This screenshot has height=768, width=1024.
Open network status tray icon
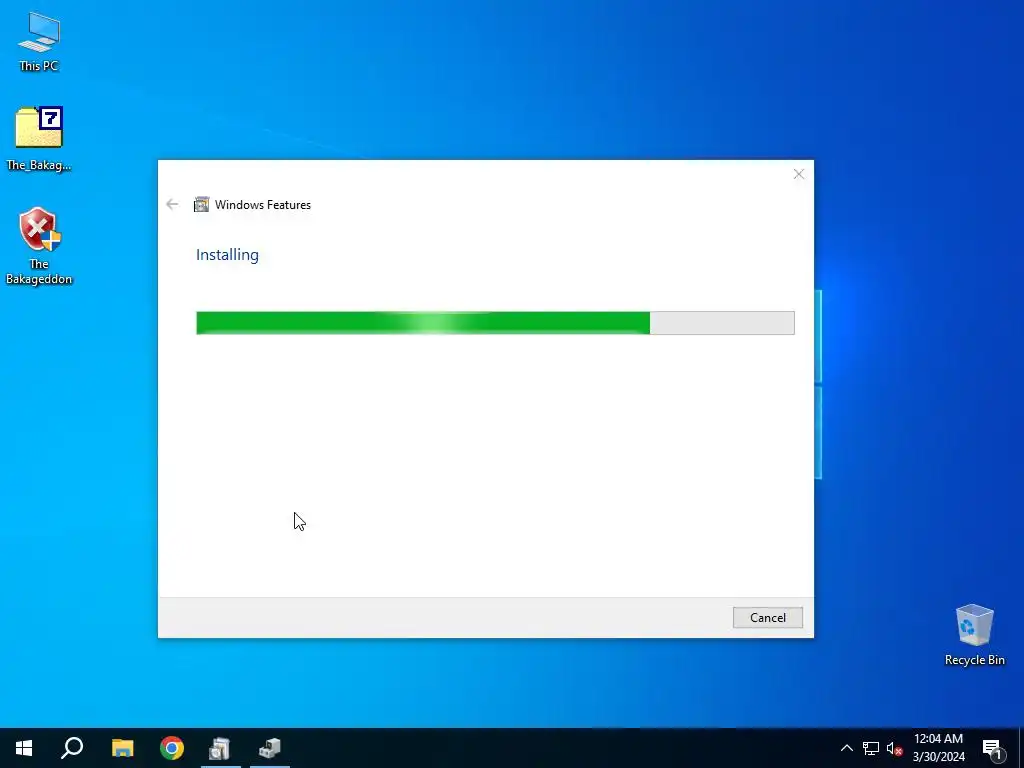[x=871, y=748]
